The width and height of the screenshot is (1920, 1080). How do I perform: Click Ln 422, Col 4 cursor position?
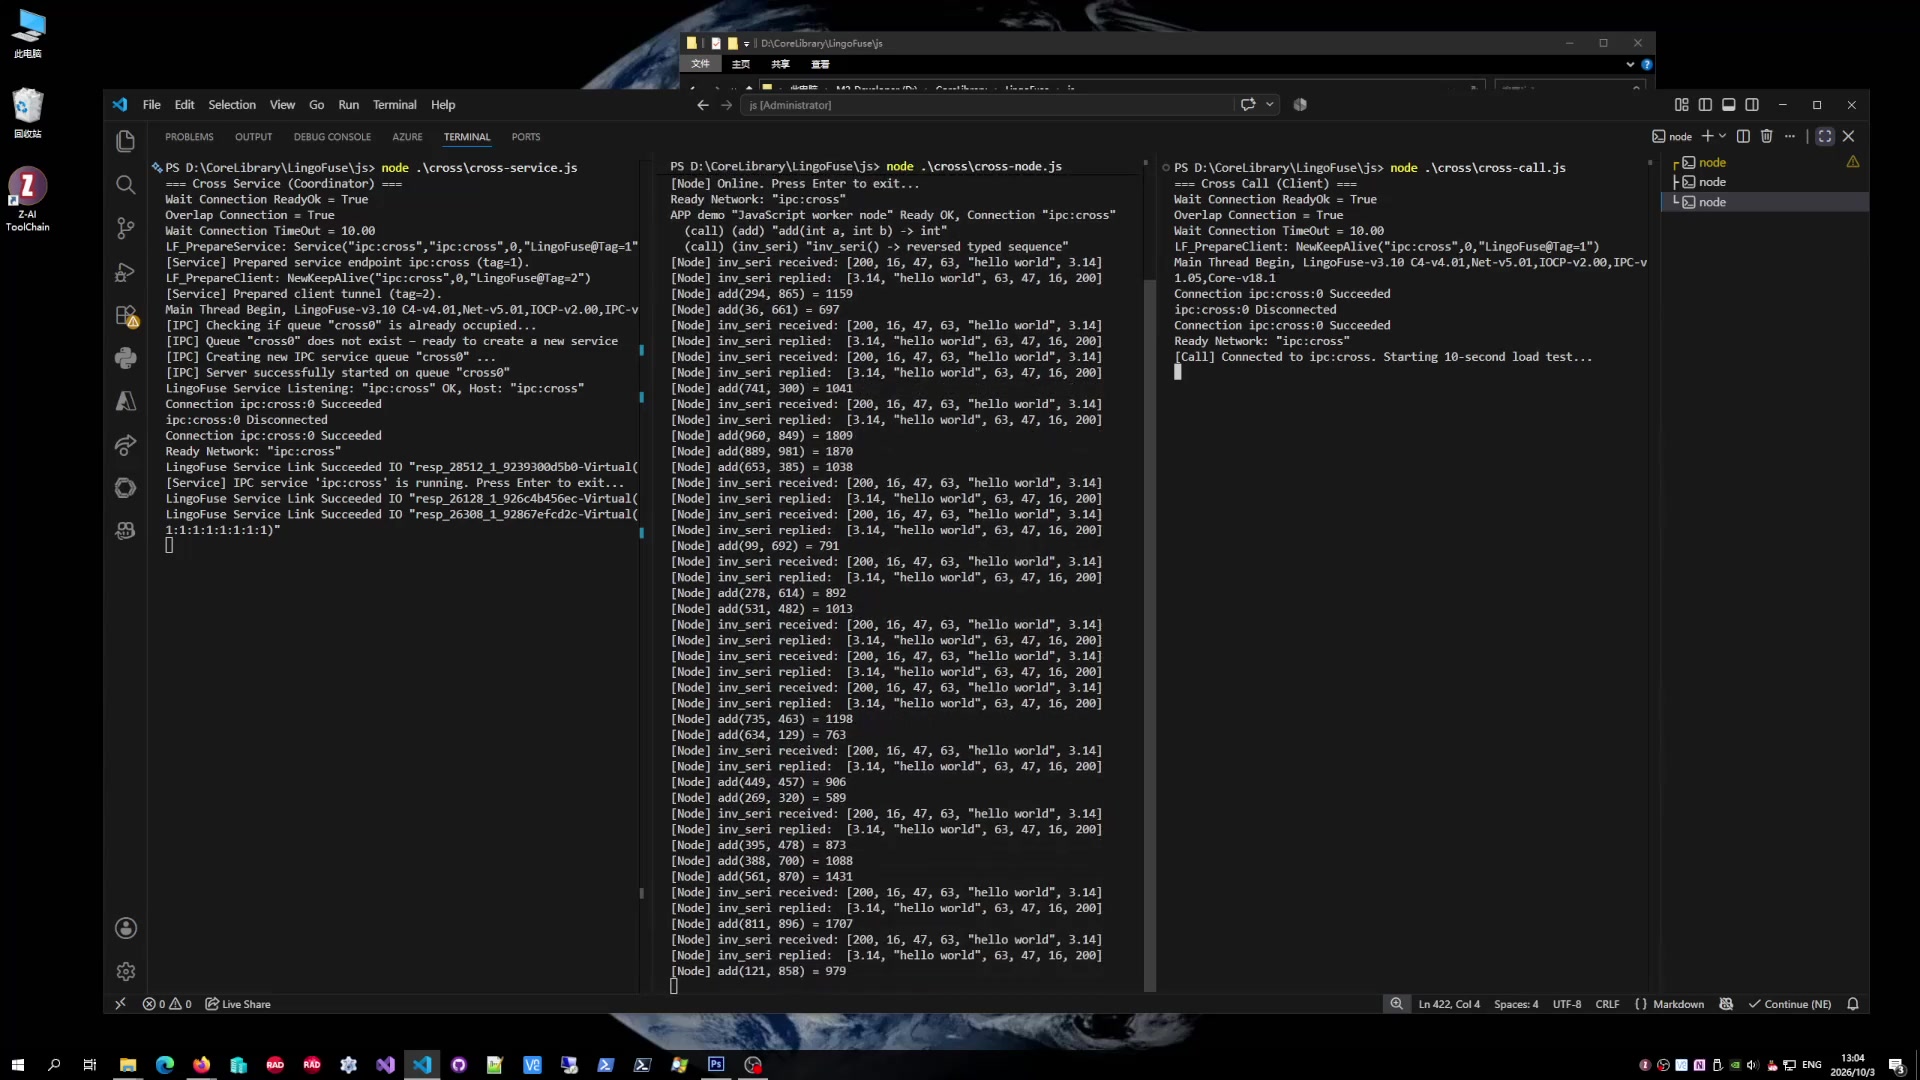(x=1449, y=1004)
